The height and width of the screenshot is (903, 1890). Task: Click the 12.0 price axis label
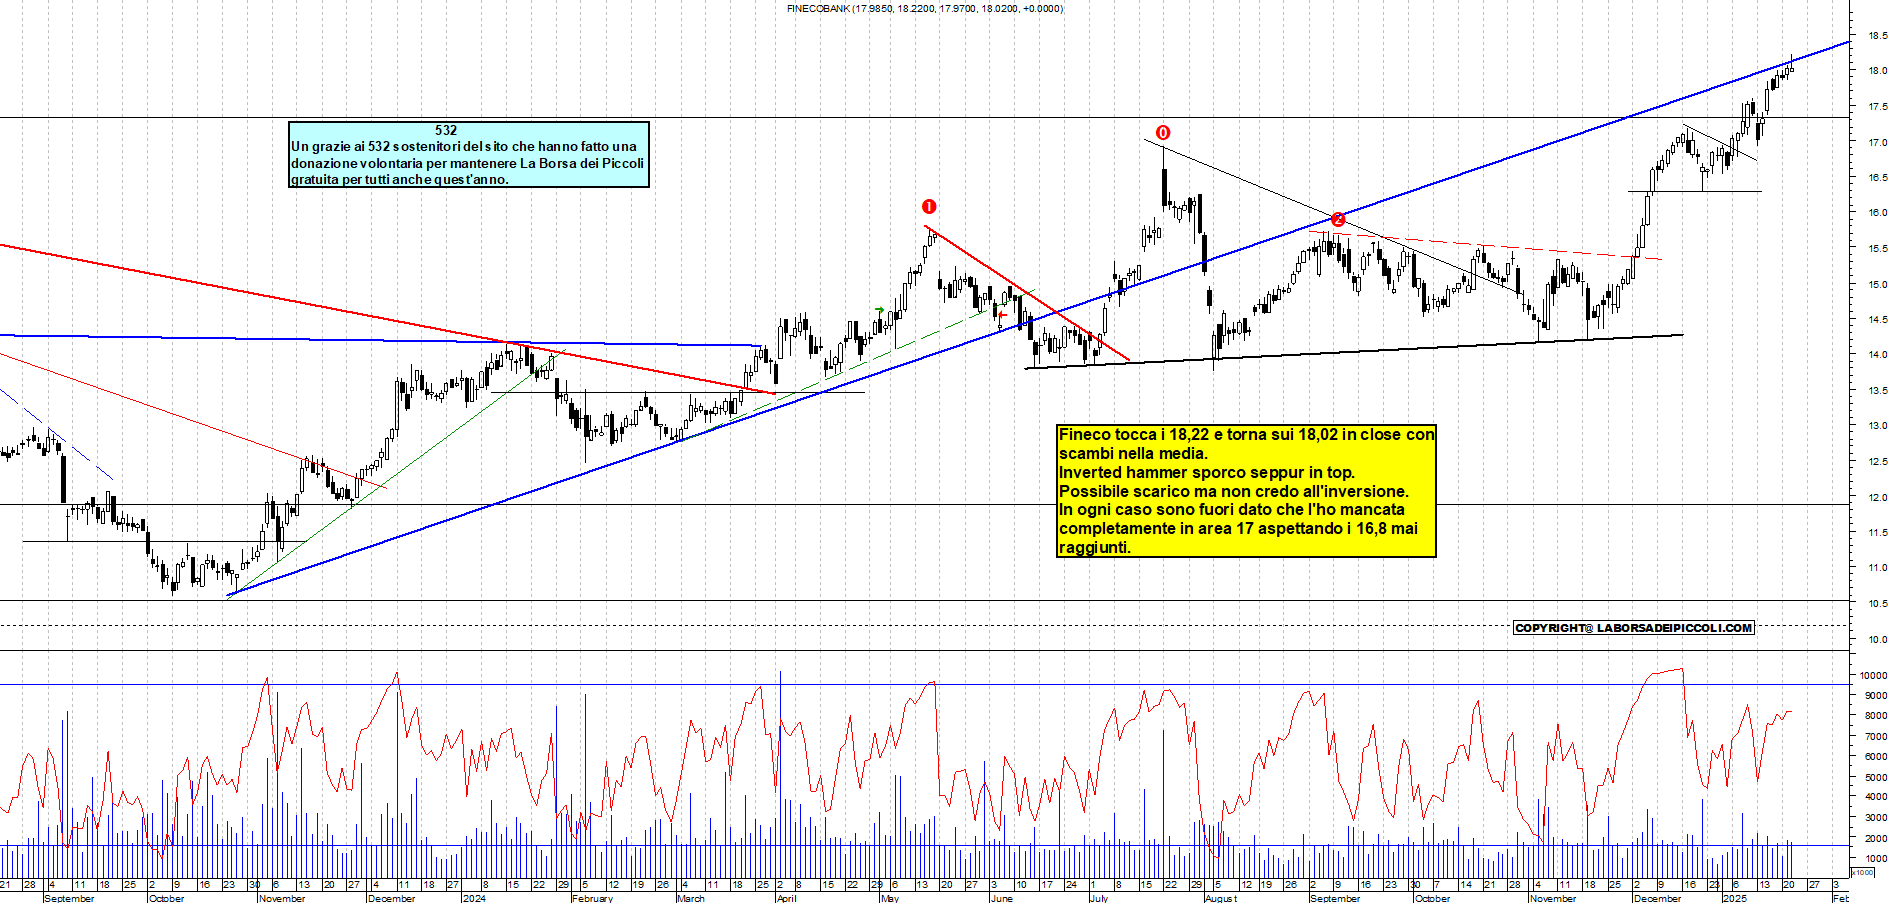tap(1877, 498)
